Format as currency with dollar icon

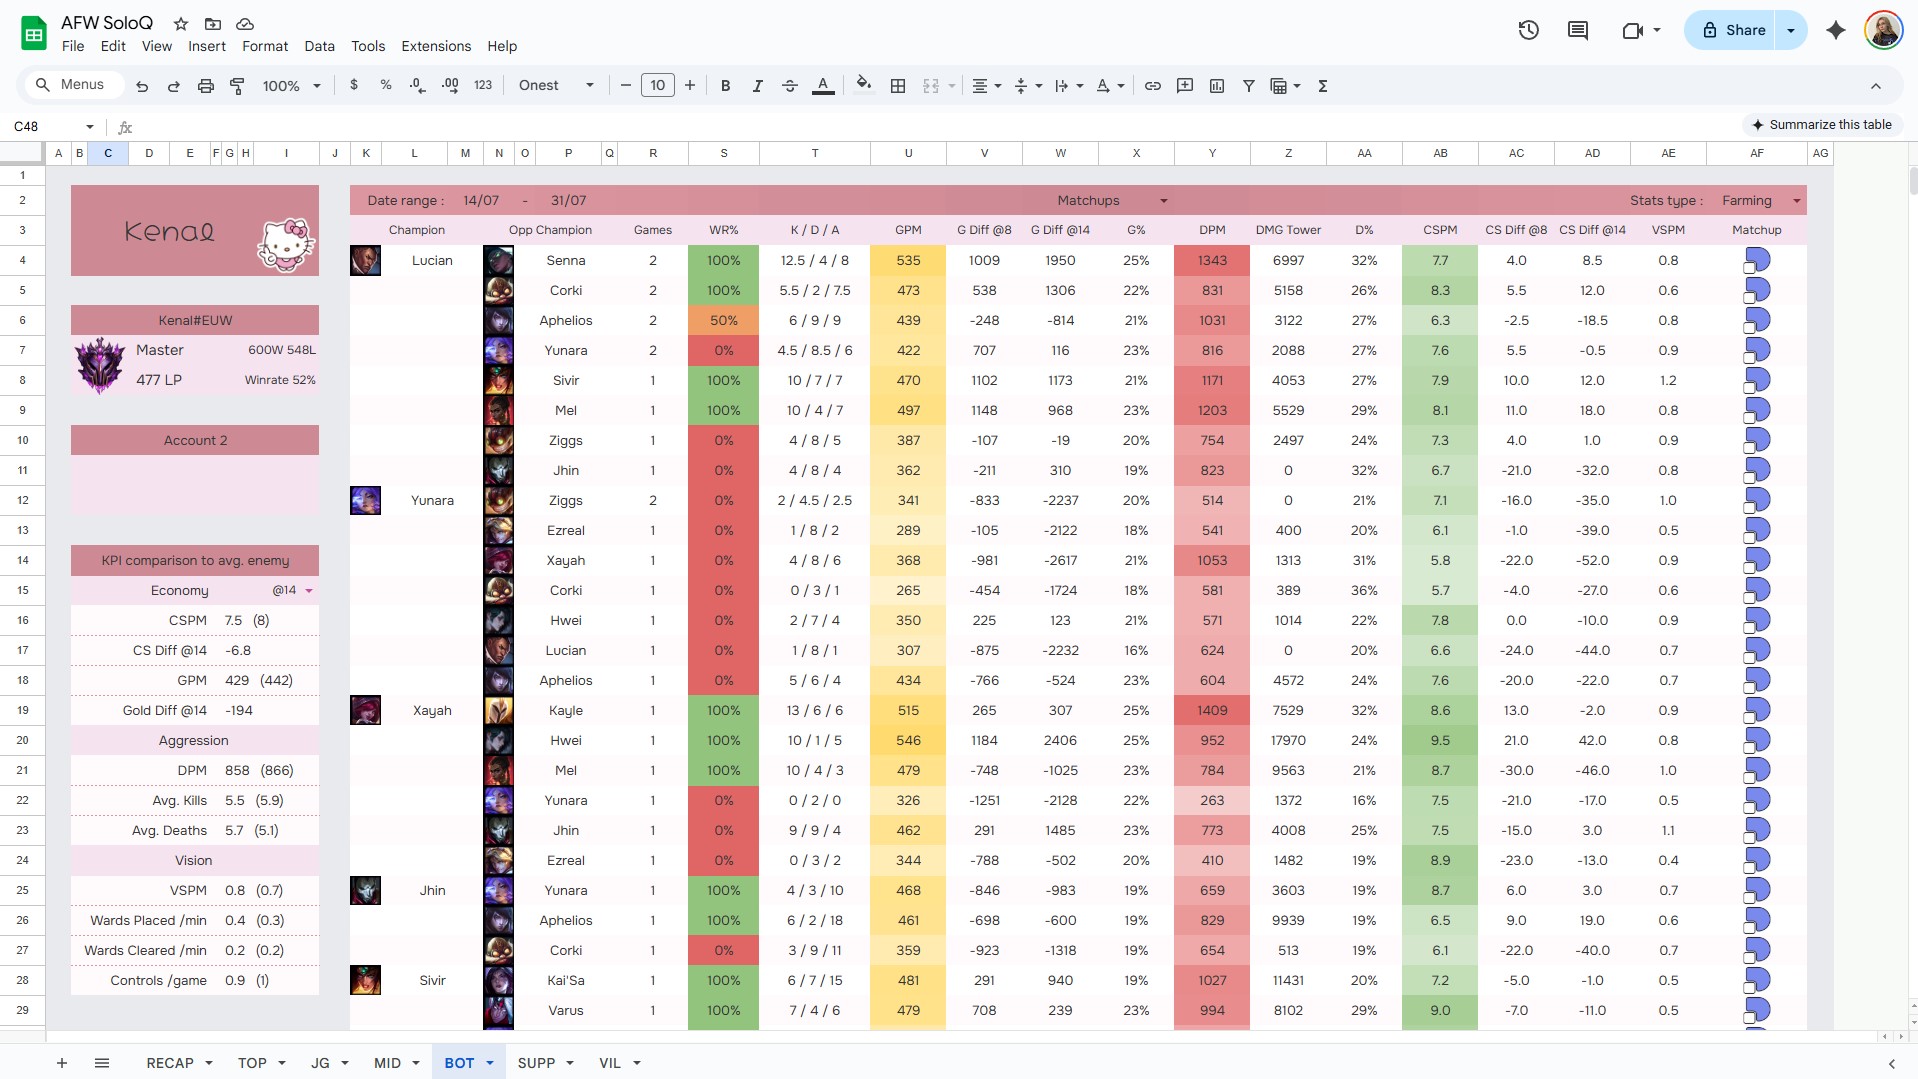tap(354, 86)
